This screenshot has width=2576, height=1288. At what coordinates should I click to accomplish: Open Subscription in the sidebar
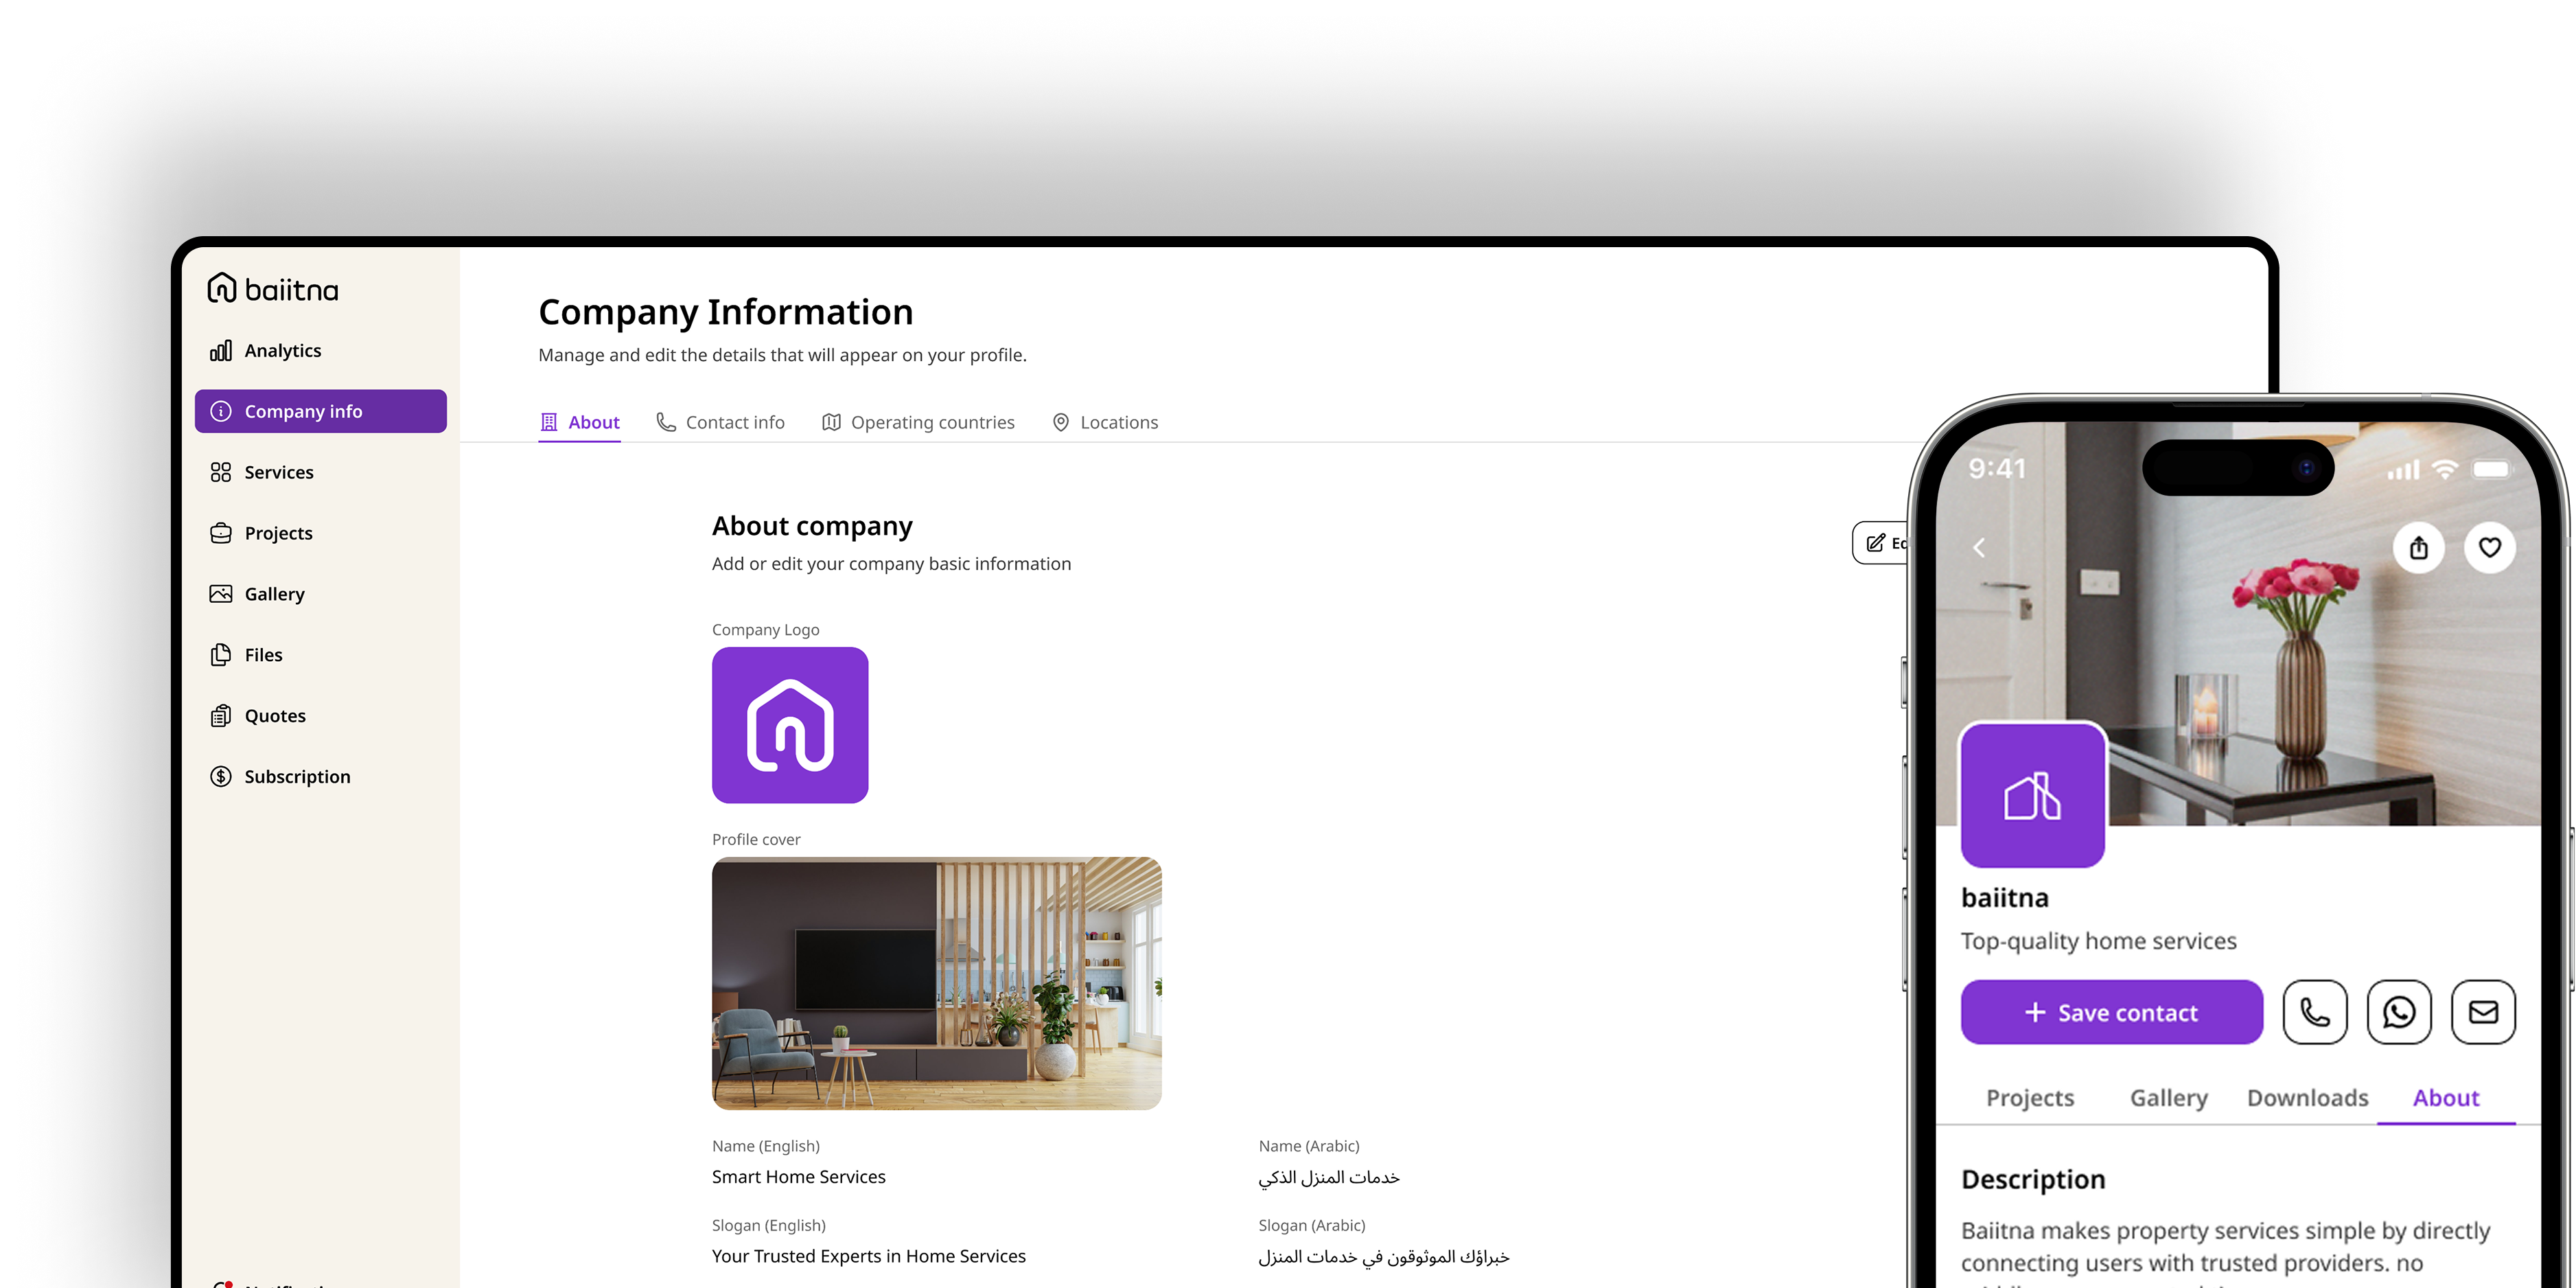(320, 777)
